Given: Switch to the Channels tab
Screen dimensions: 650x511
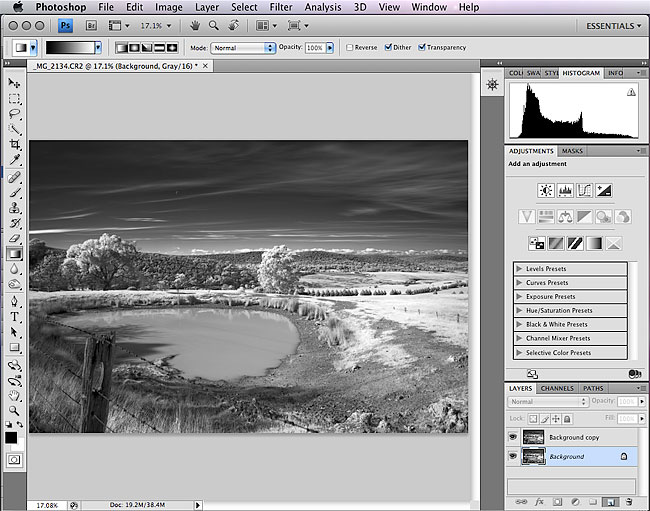Looking at the screenshot, I should tap(557, 388).
